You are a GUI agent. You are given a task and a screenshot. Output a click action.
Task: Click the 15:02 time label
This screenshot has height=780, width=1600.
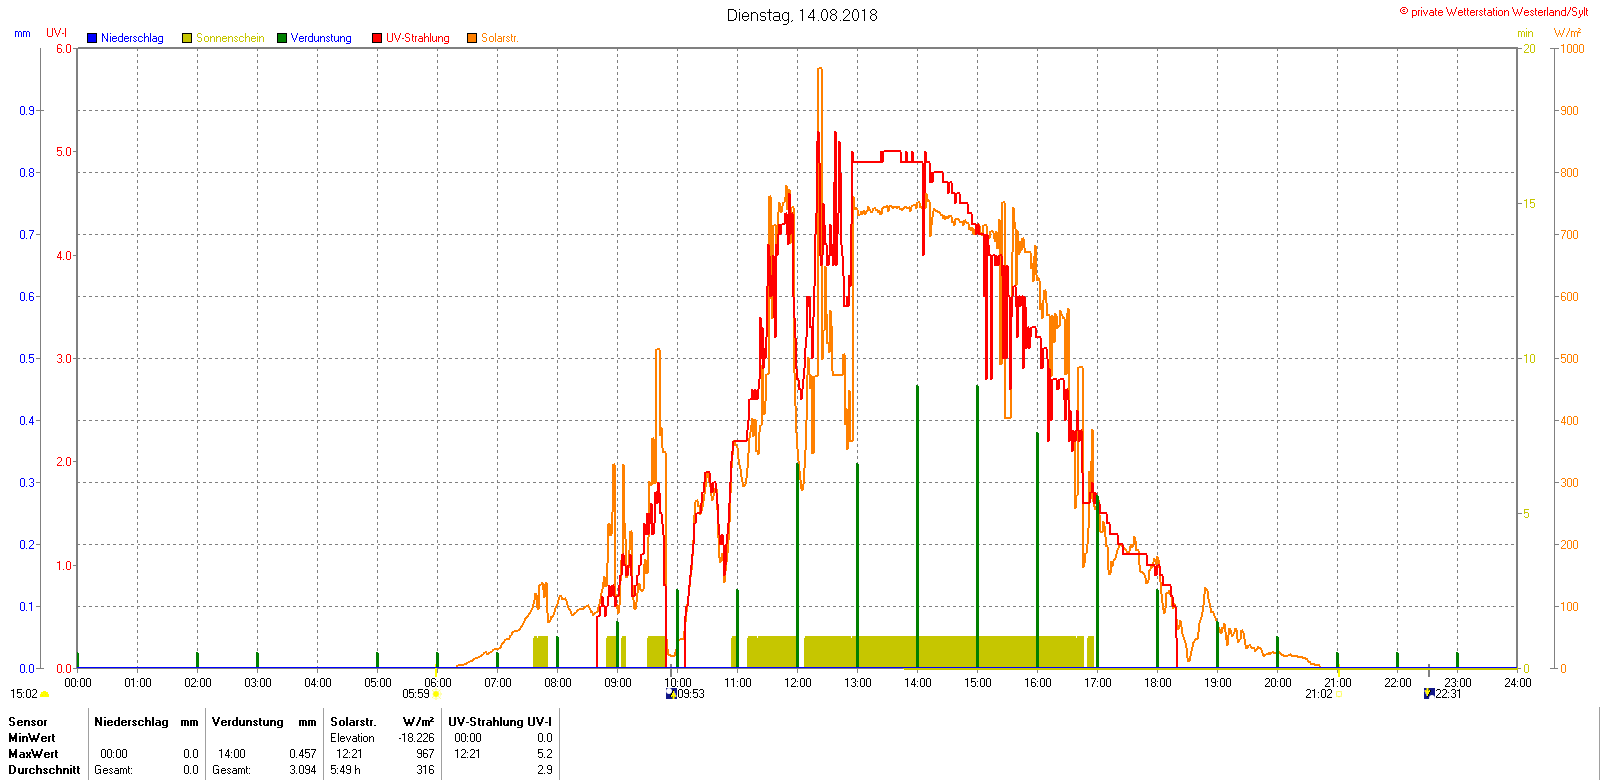coord(24,694)
